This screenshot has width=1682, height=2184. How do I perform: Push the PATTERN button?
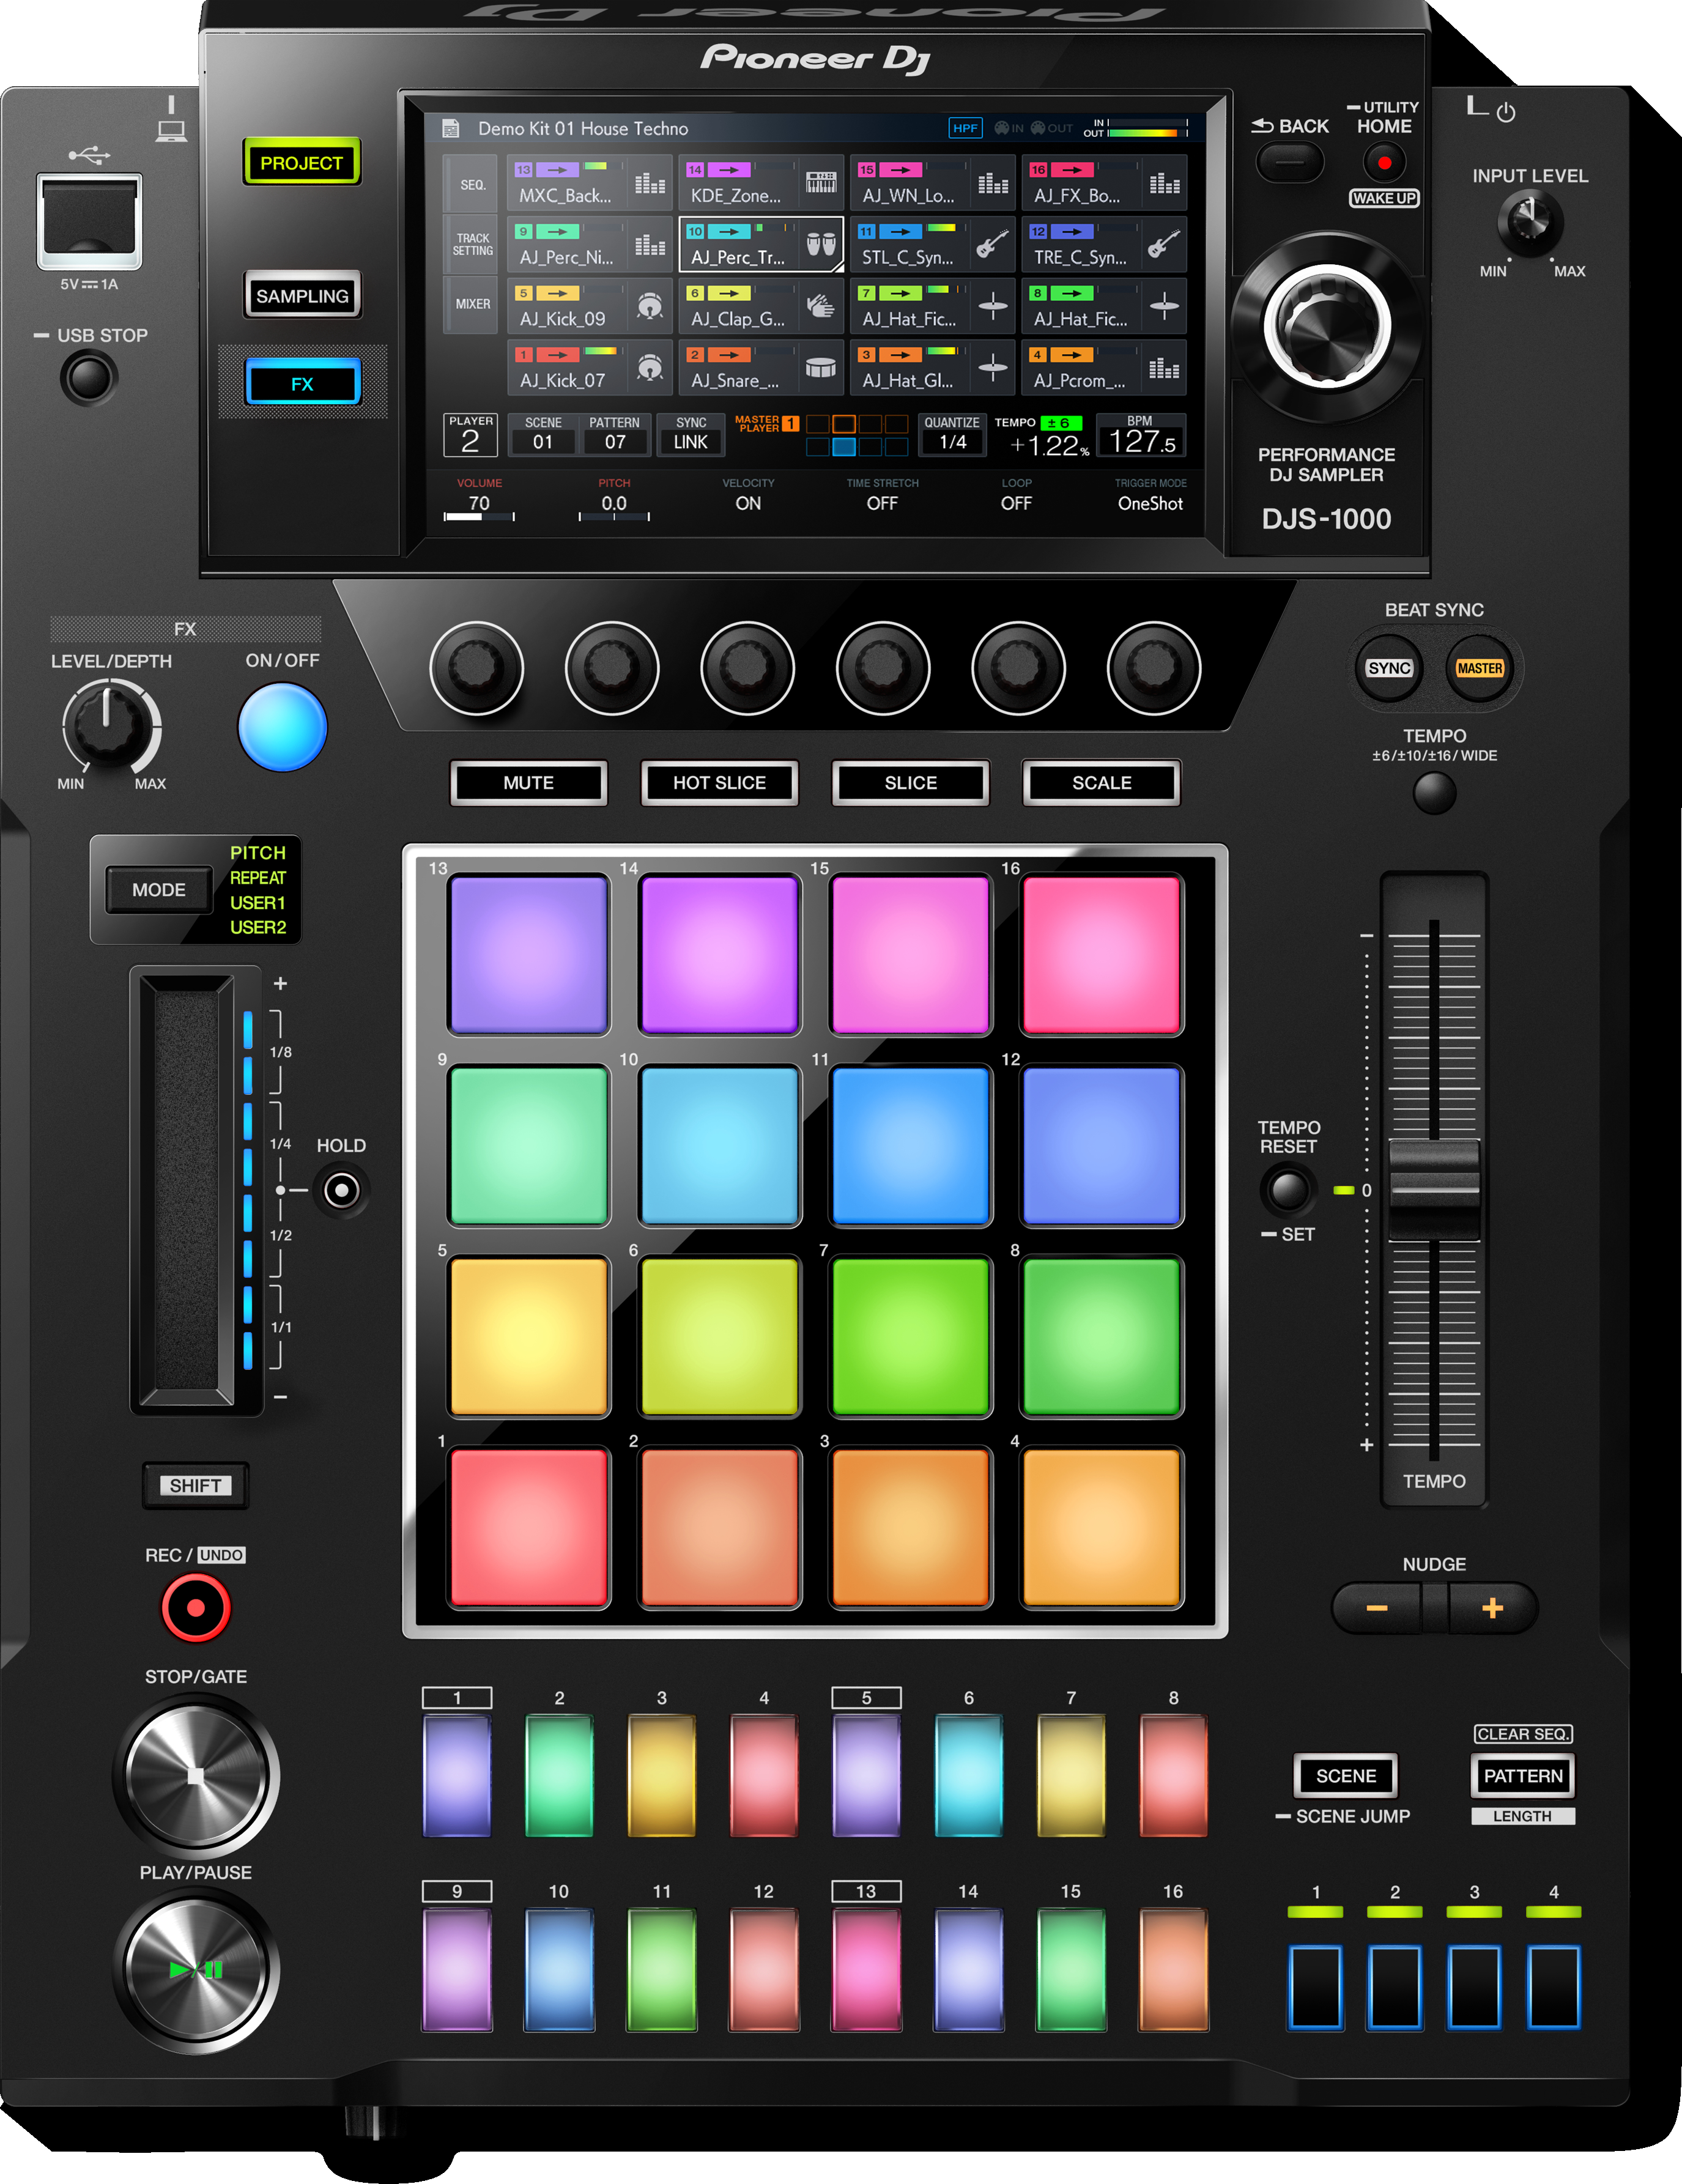1523,1776
